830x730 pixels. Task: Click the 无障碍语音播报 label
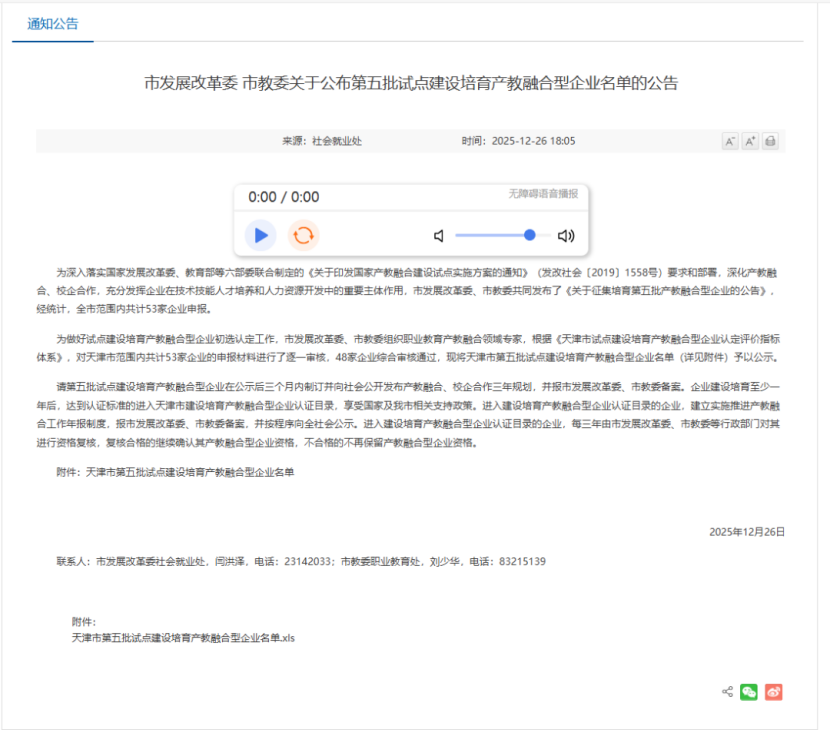(543, 193)
